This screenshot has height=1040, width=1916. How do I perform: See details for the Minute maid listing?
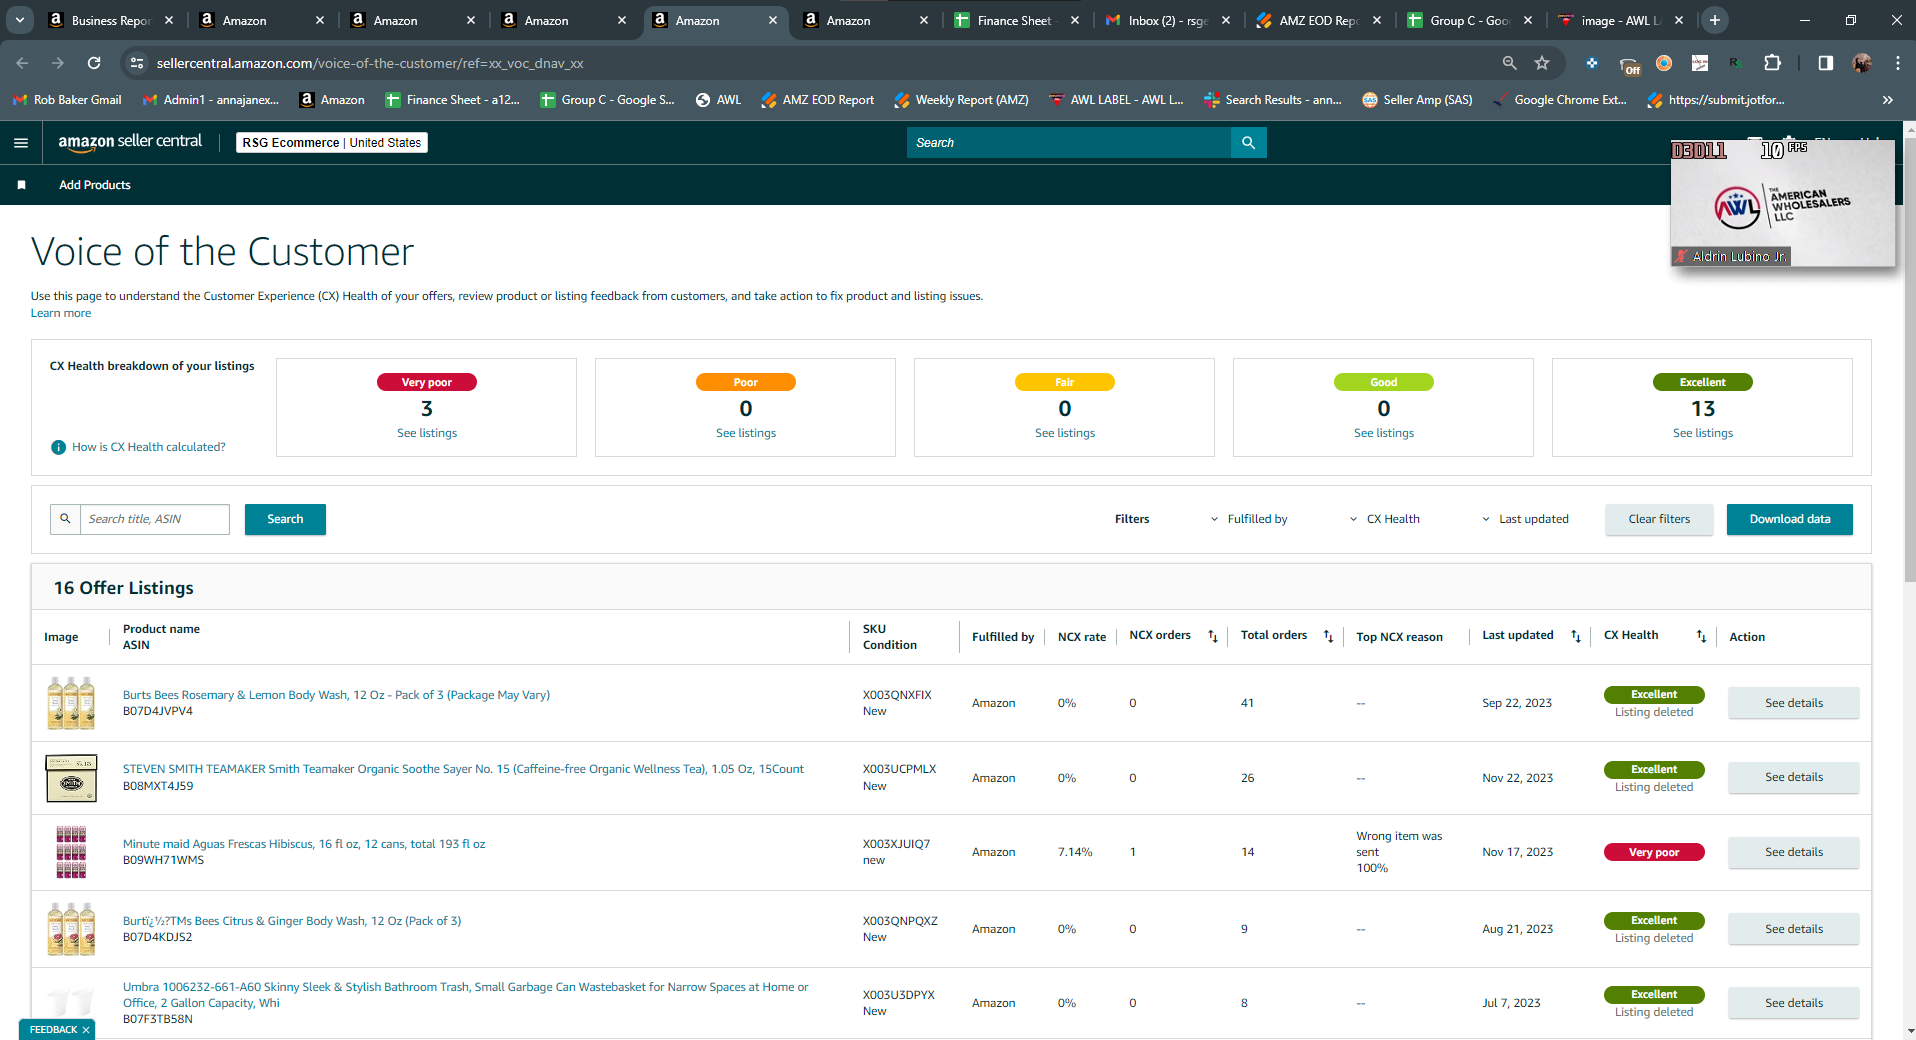point(1794,852)
